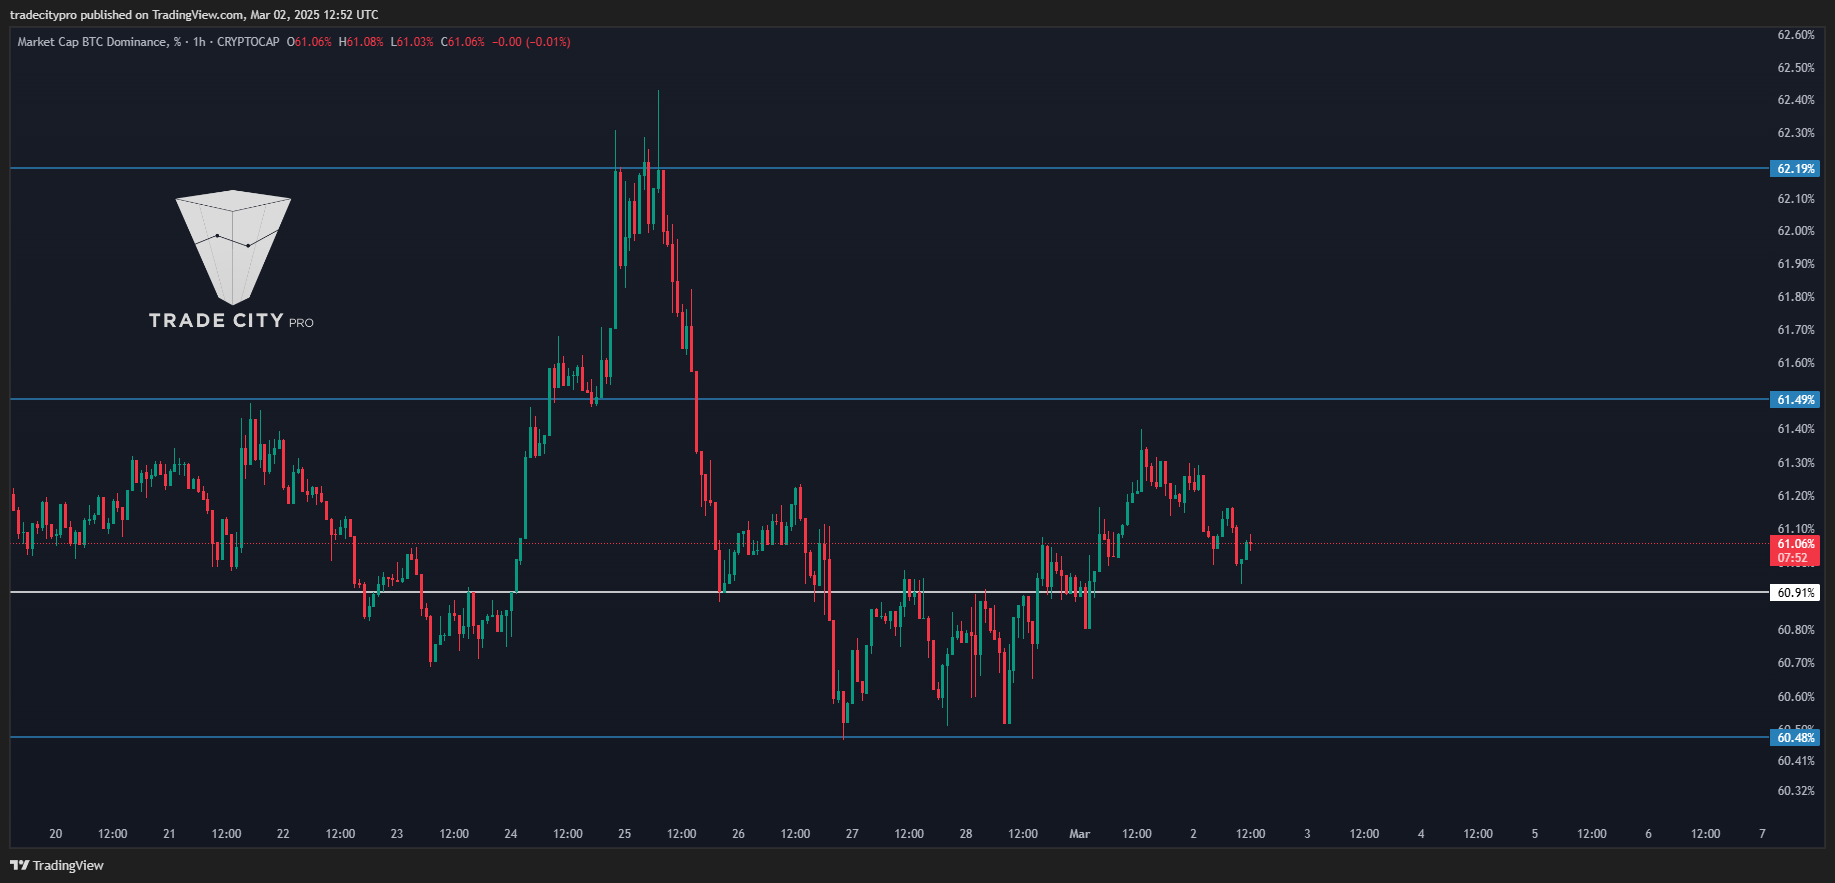Screen dimensions: 1835x883
Task: Click the 62.60% price axis label
Action: click(x=1796, y=35)
